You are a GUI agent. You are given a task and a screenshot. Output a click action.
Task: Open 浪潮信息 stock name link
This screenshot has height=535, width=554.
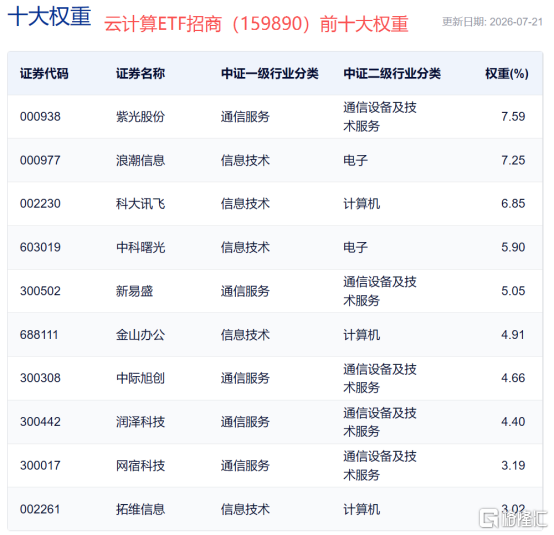[140, 160]
